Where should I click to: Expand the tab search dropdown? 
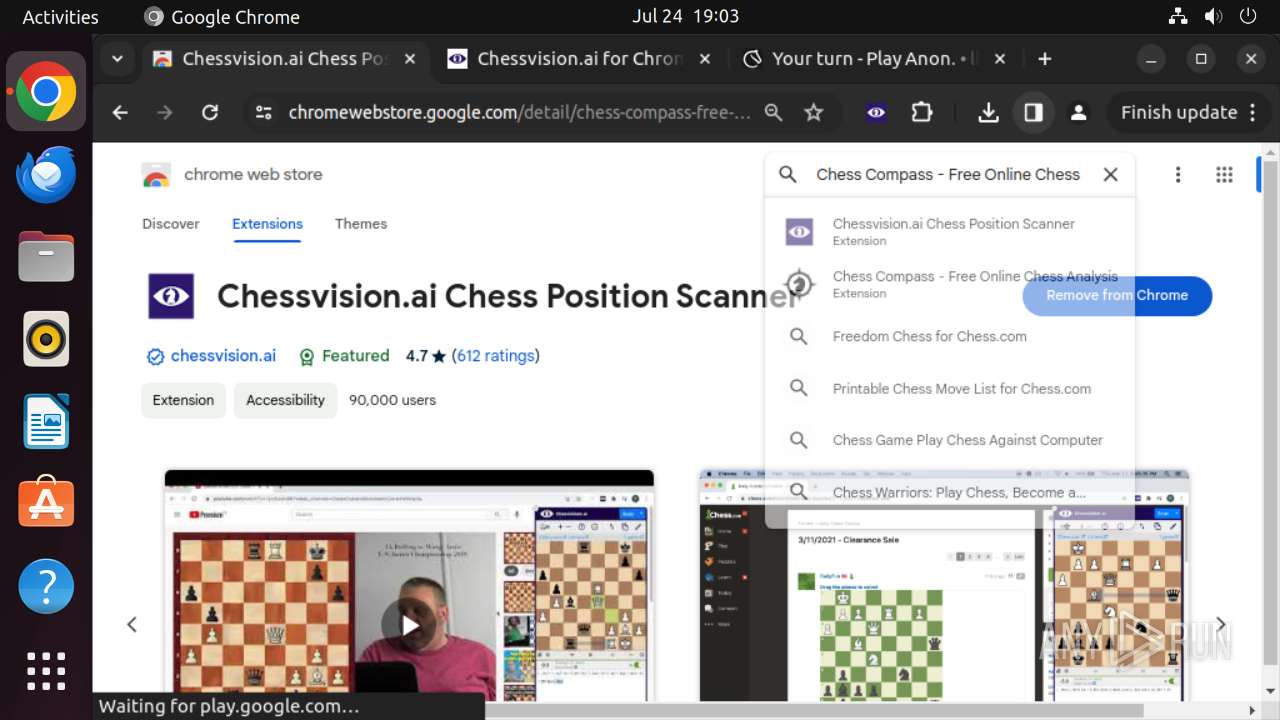(117, 59)
